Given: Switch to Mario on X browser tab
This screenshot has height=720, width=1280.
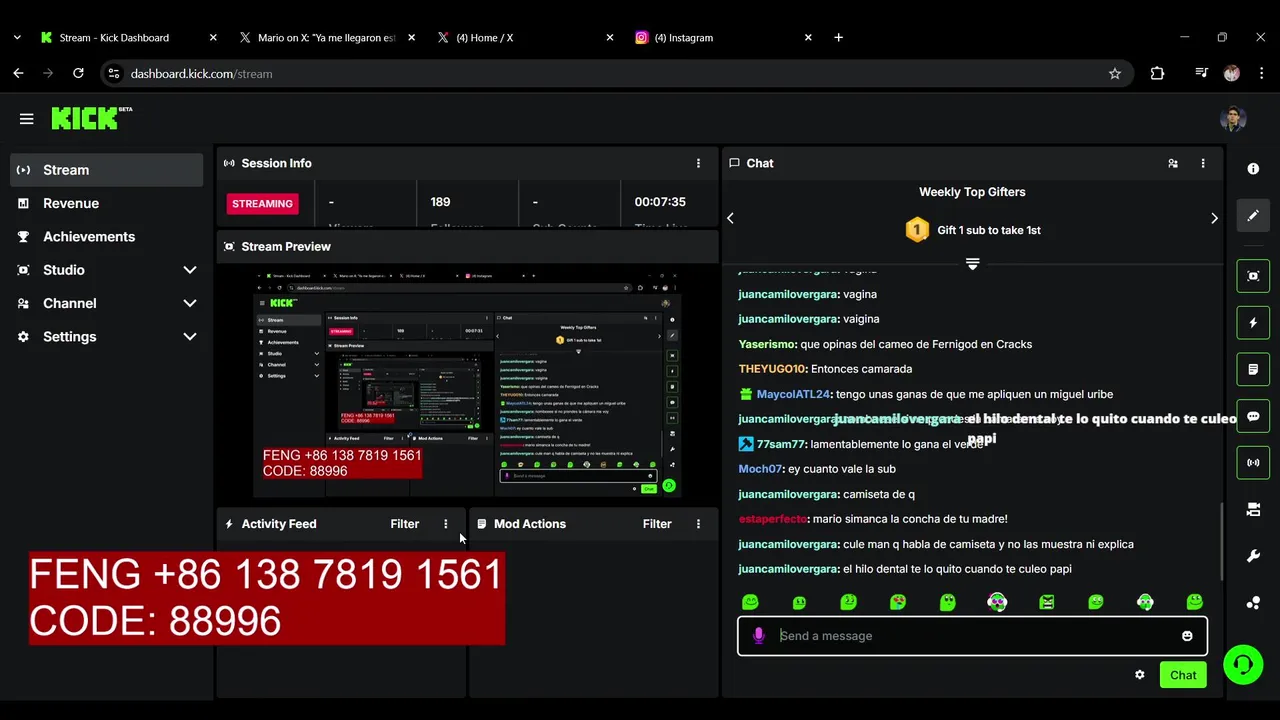Looking at the screenshot, I should pyautogui.click(x=327, y=38).
